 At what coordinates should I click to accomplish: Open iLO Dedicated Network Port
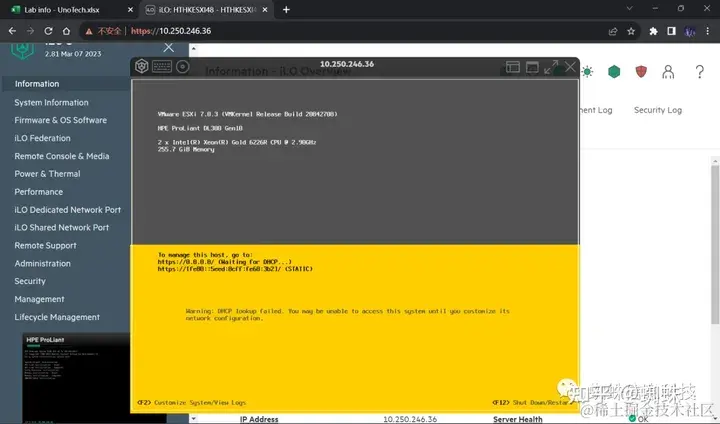(68, 210)
